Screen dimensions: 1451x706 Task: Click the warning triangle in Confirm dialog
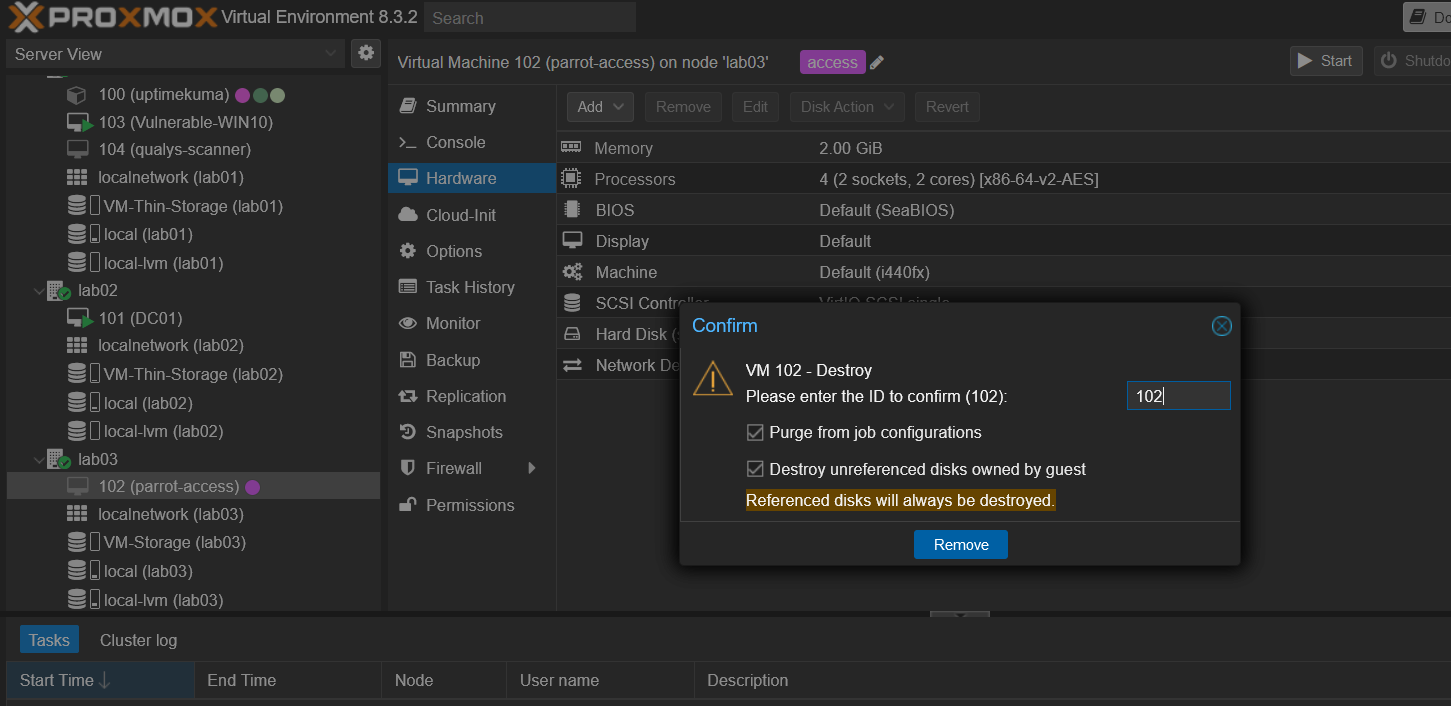(x=712, y=380)
